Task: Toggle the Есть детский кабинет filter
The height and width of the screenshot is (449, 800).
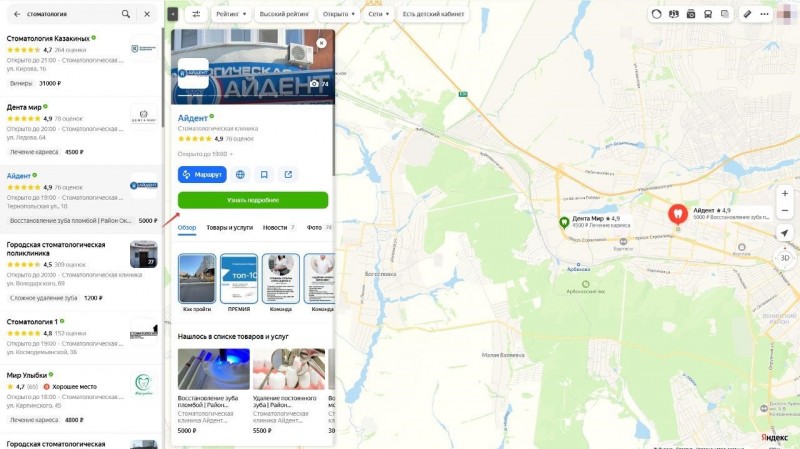Action: (433, 14)
